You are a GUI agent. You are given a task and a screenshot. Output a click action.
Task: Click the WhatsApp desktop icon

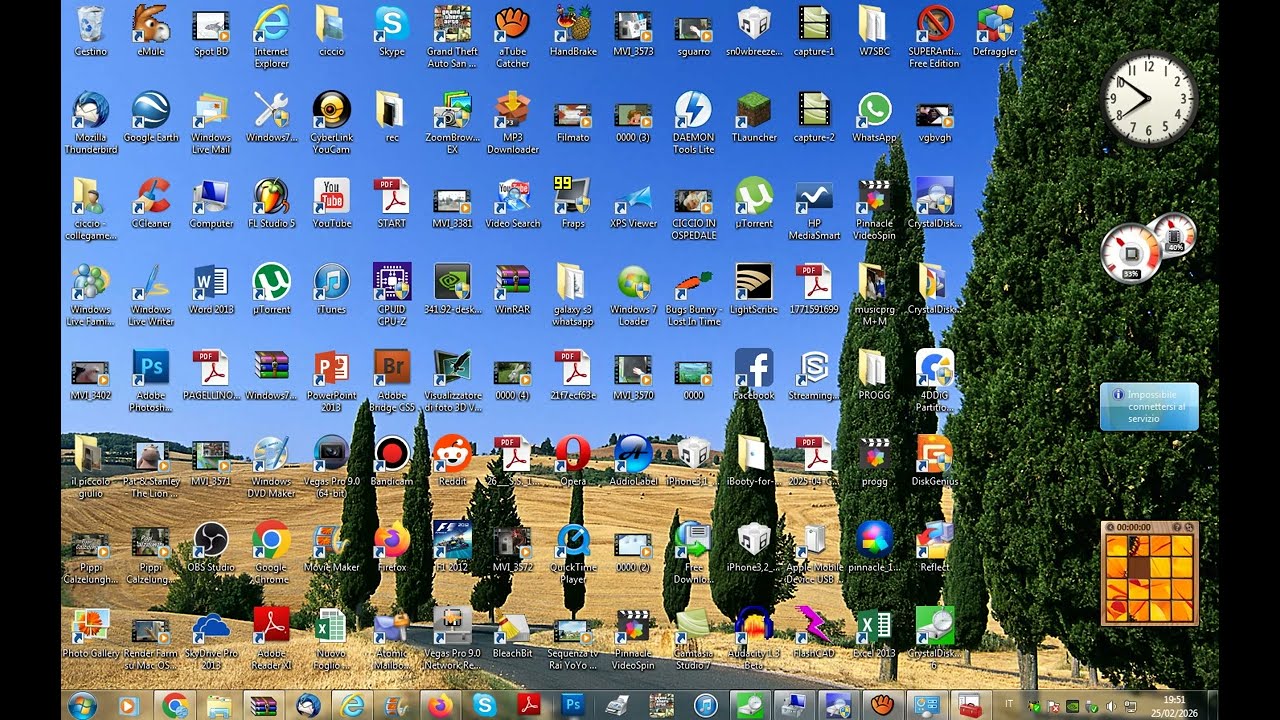tap(874, 116)
